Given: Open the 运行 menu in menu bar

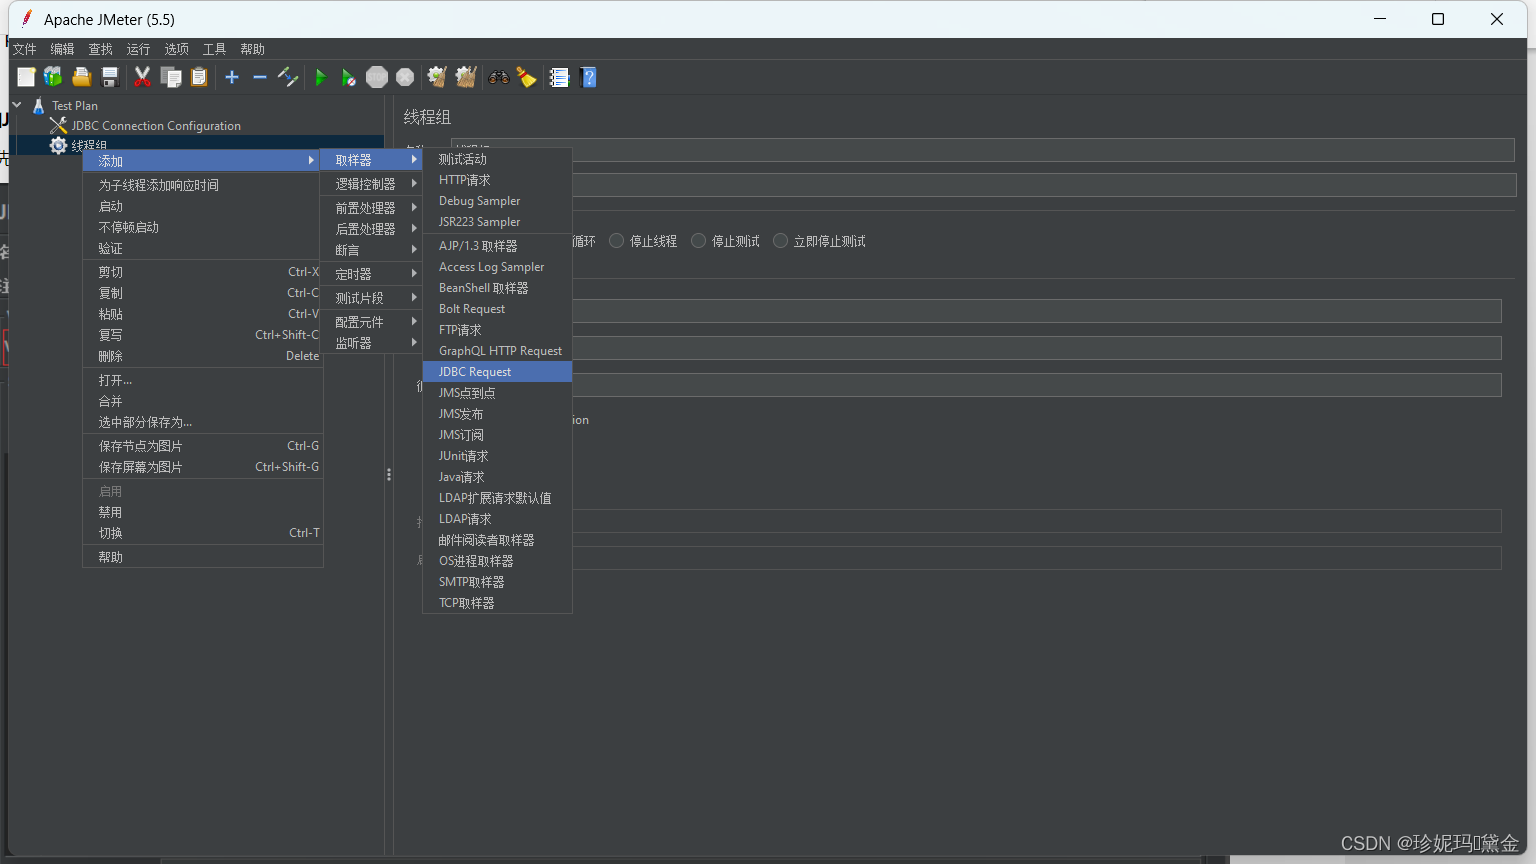Looking at the screenshot, I should point(138,49).
